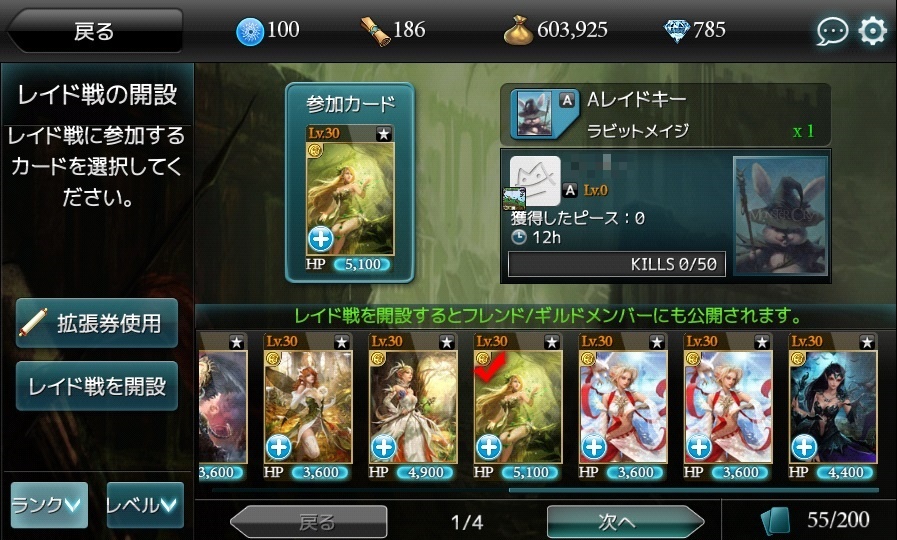Click plus icon on HP 4,900 card

click(383, 447)
